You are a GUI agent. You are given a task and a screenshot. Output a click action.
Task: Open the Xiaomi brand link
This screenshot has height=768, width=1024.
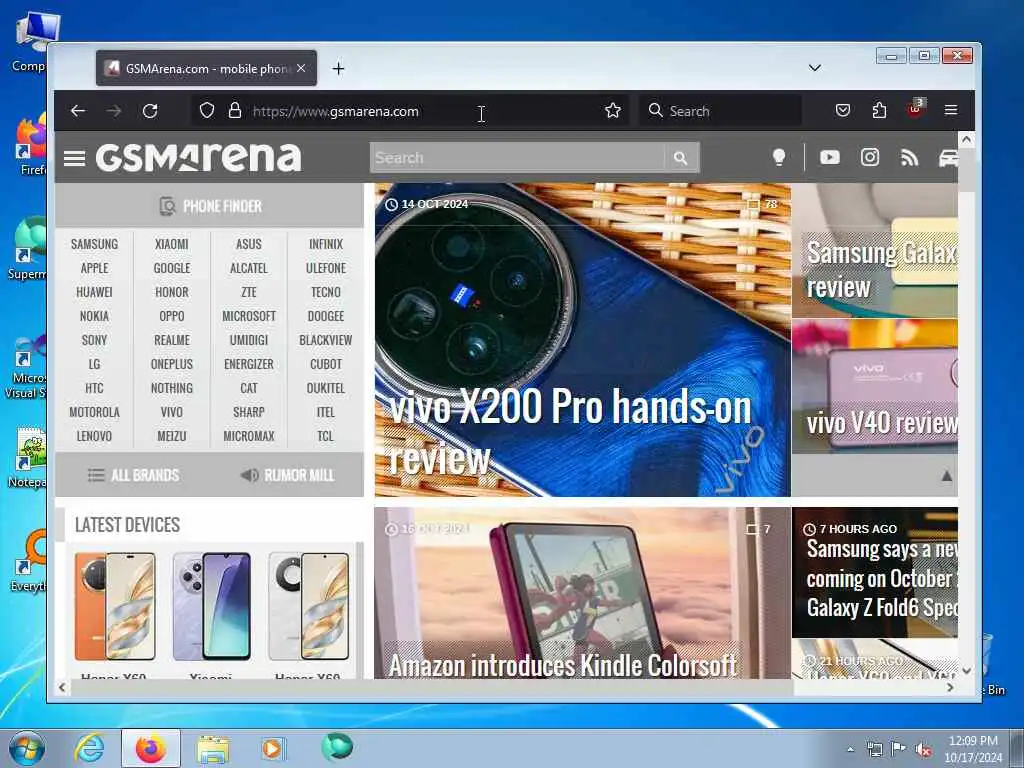tap(172, 244)
